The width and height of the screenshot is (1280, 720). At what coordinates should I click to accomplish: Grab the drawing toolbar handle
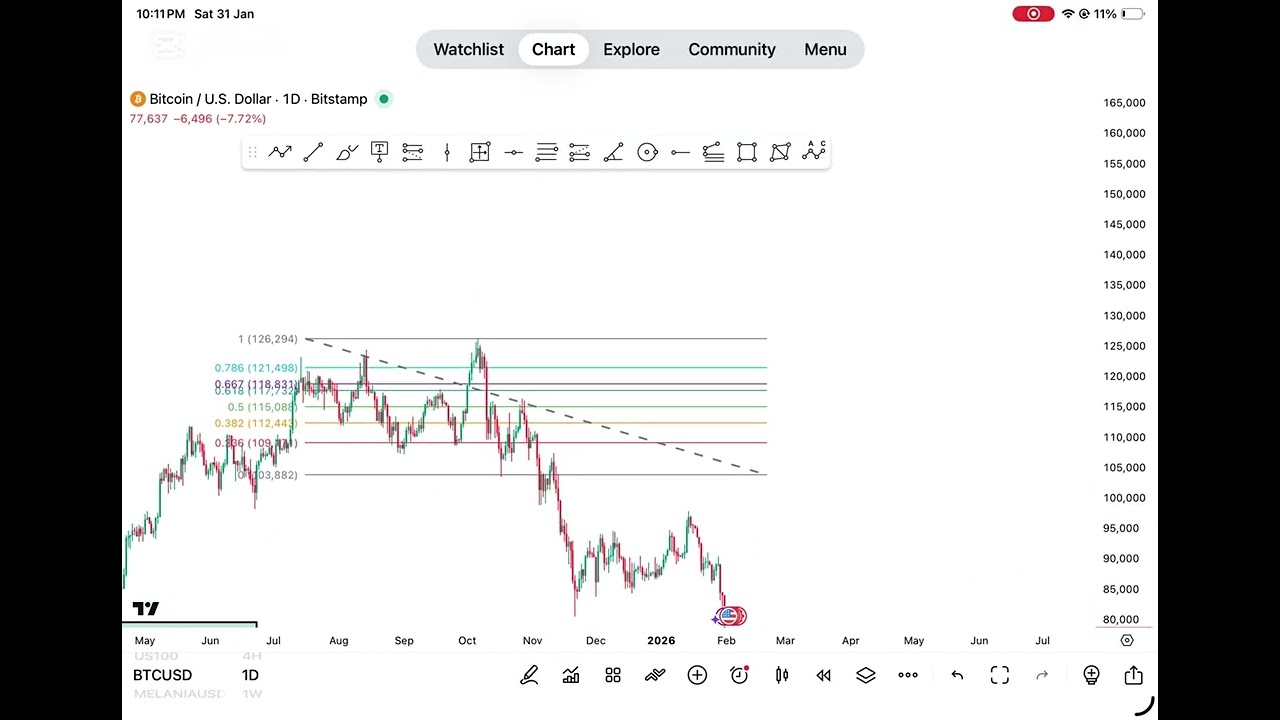click(x=252, y=152)
